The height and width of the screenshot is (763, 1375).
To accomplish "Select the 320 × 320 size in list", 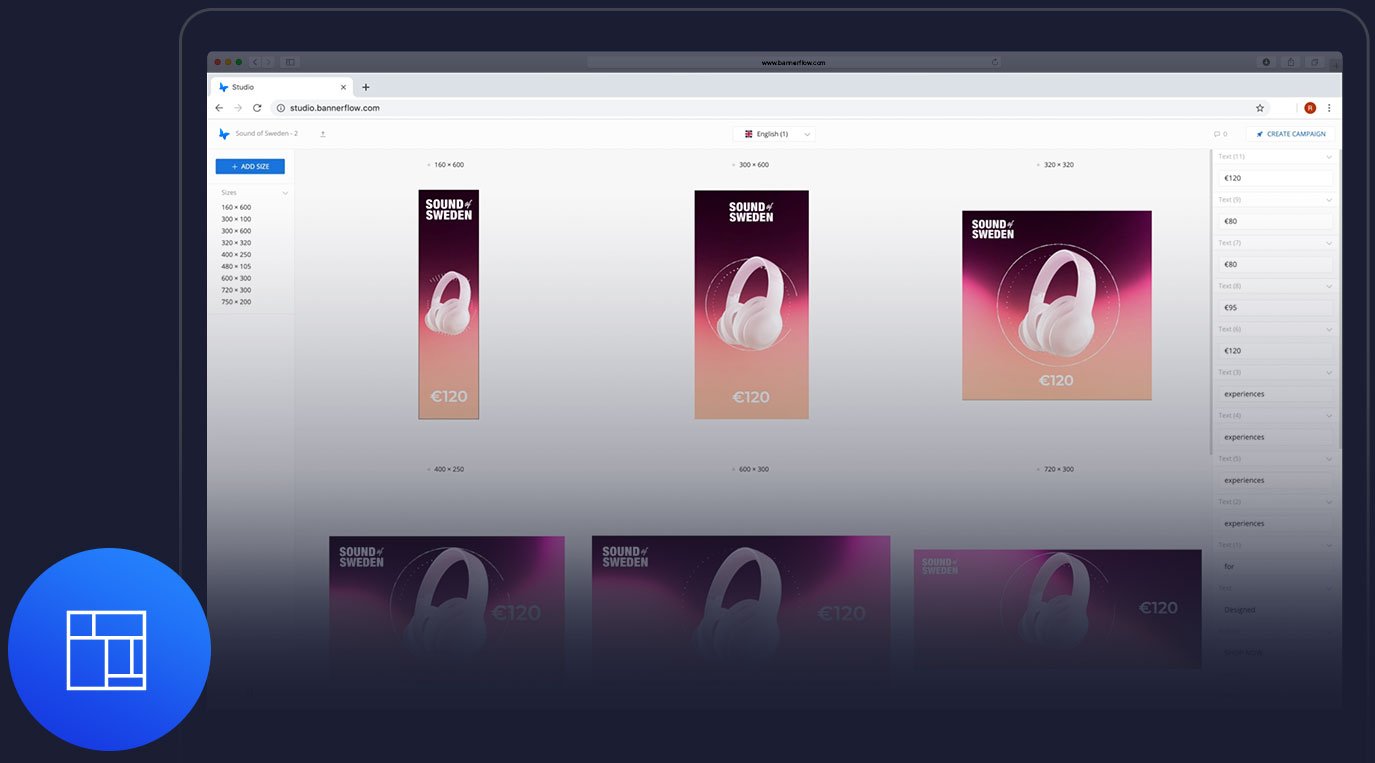I will [236, 243].
